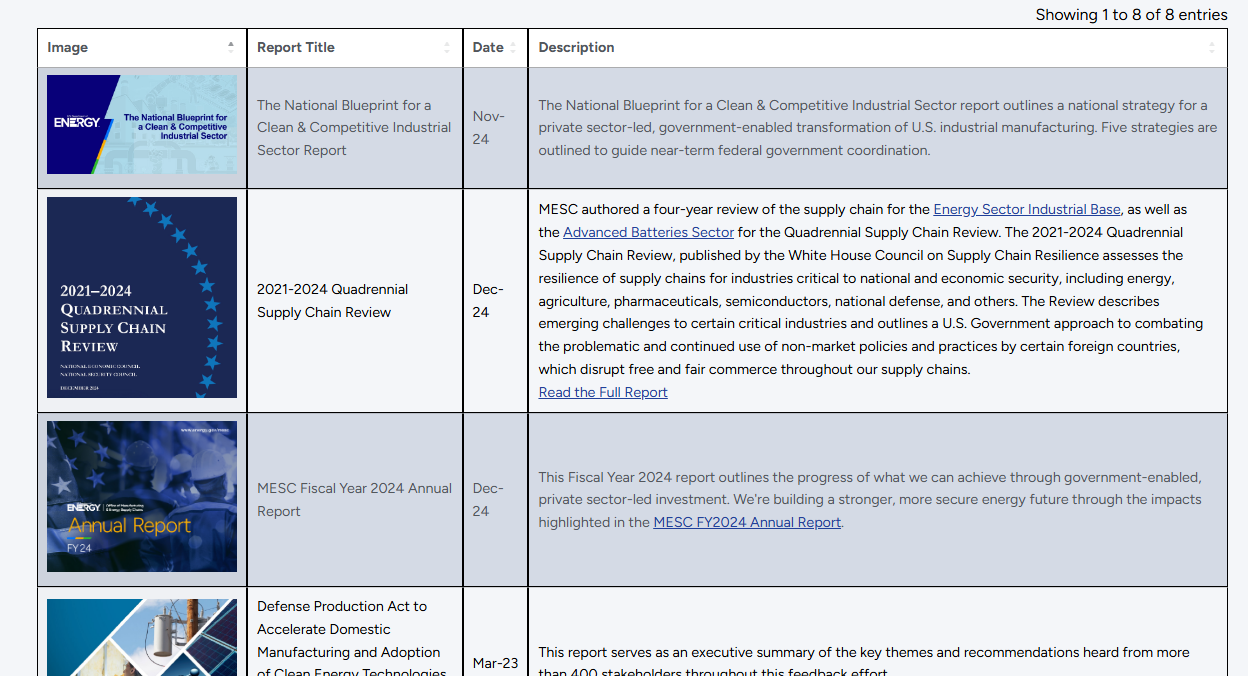Click the 400 stakeholders executive summary description
The image size is (1248, 676).
click(864, 663)
